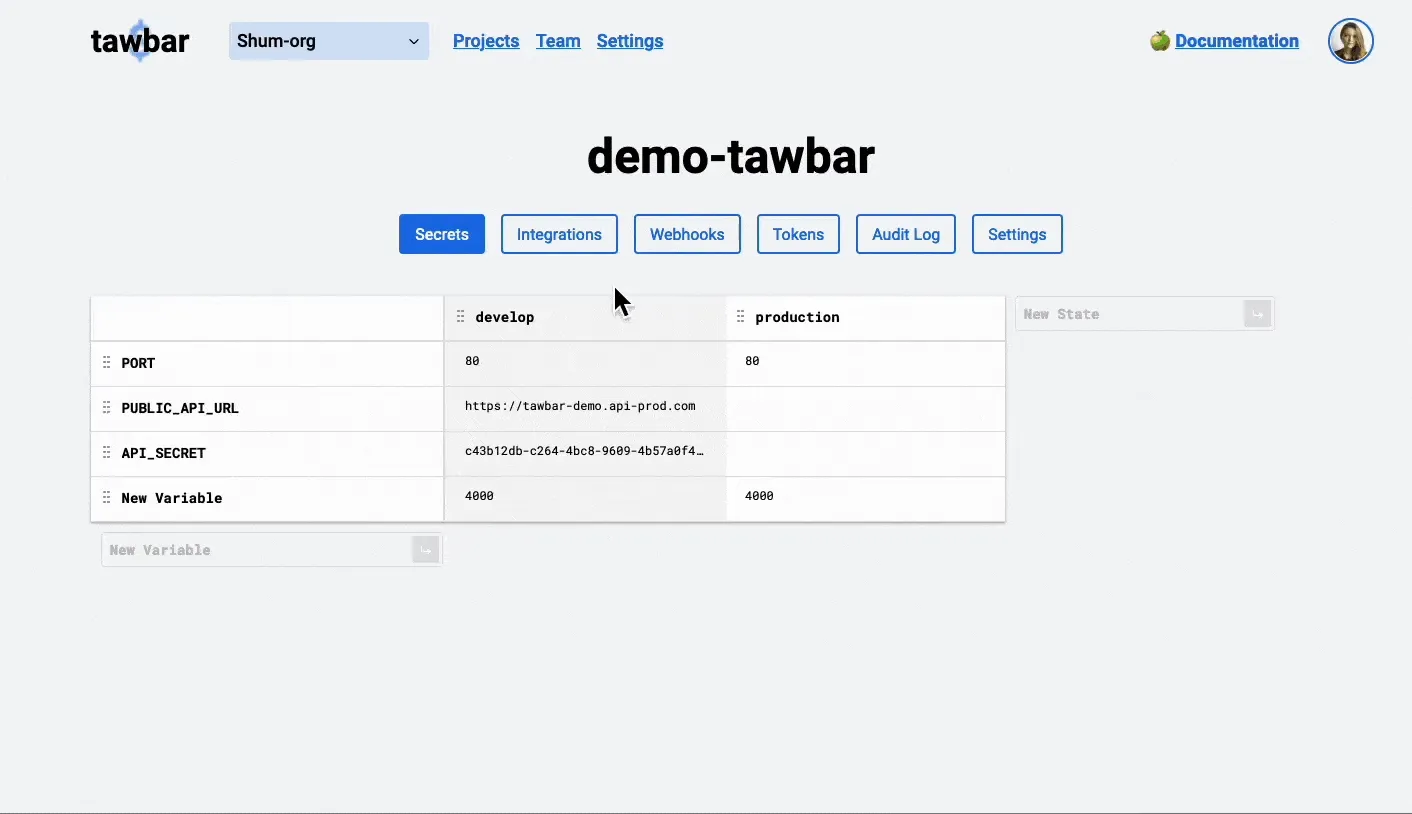Click the New Variable row drag handle

click(x=106, y=497)
